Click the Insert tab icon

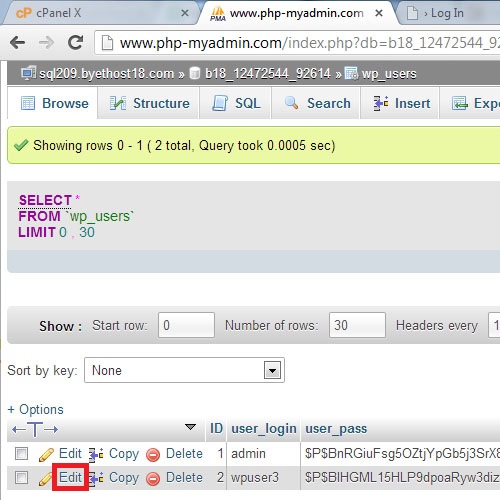tap(381, 103)
